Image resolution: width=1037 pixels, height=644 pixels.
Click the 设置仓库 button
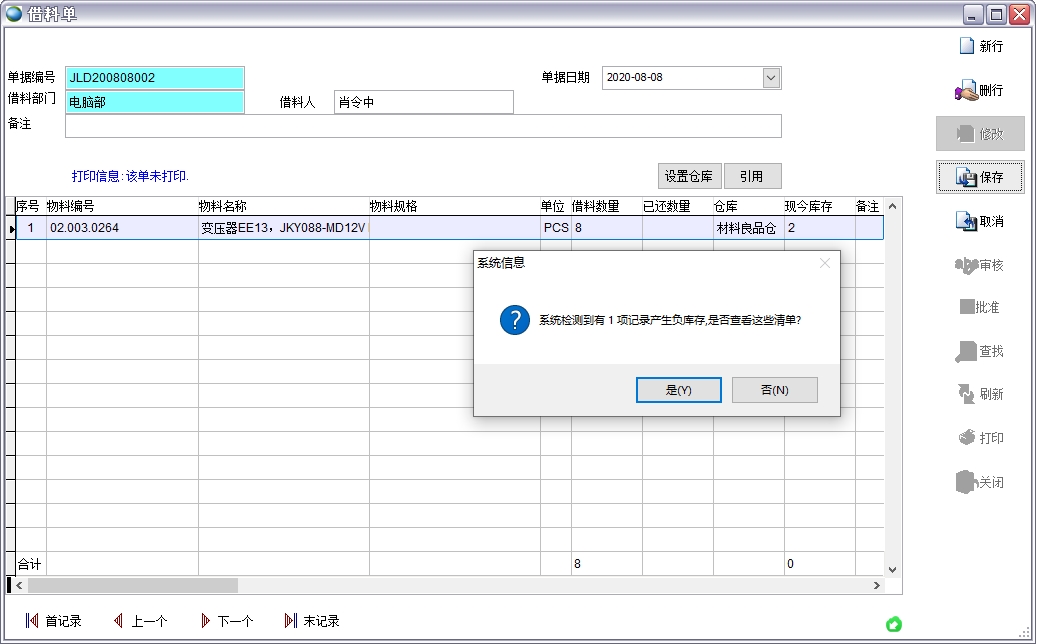(688, 176)
